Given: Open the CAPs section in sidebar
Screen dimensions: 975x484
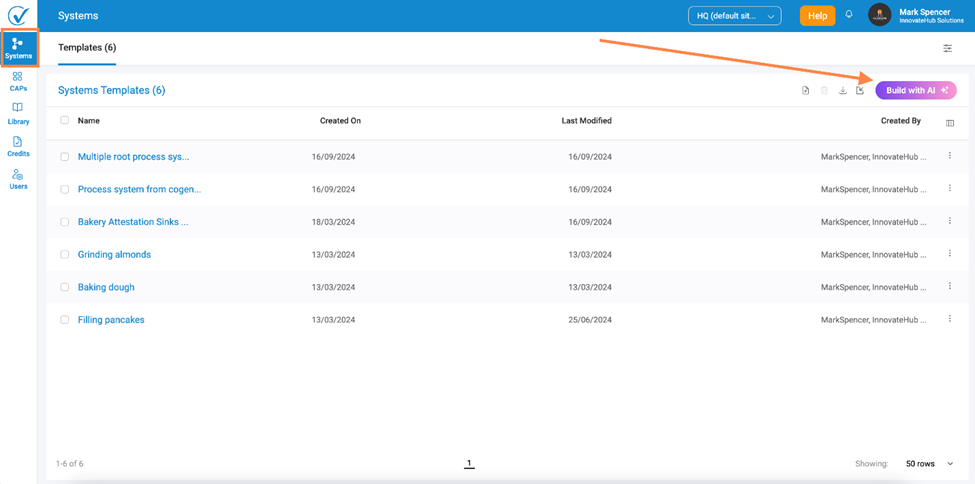Looking at the screenshot, I should pos(18,81).
